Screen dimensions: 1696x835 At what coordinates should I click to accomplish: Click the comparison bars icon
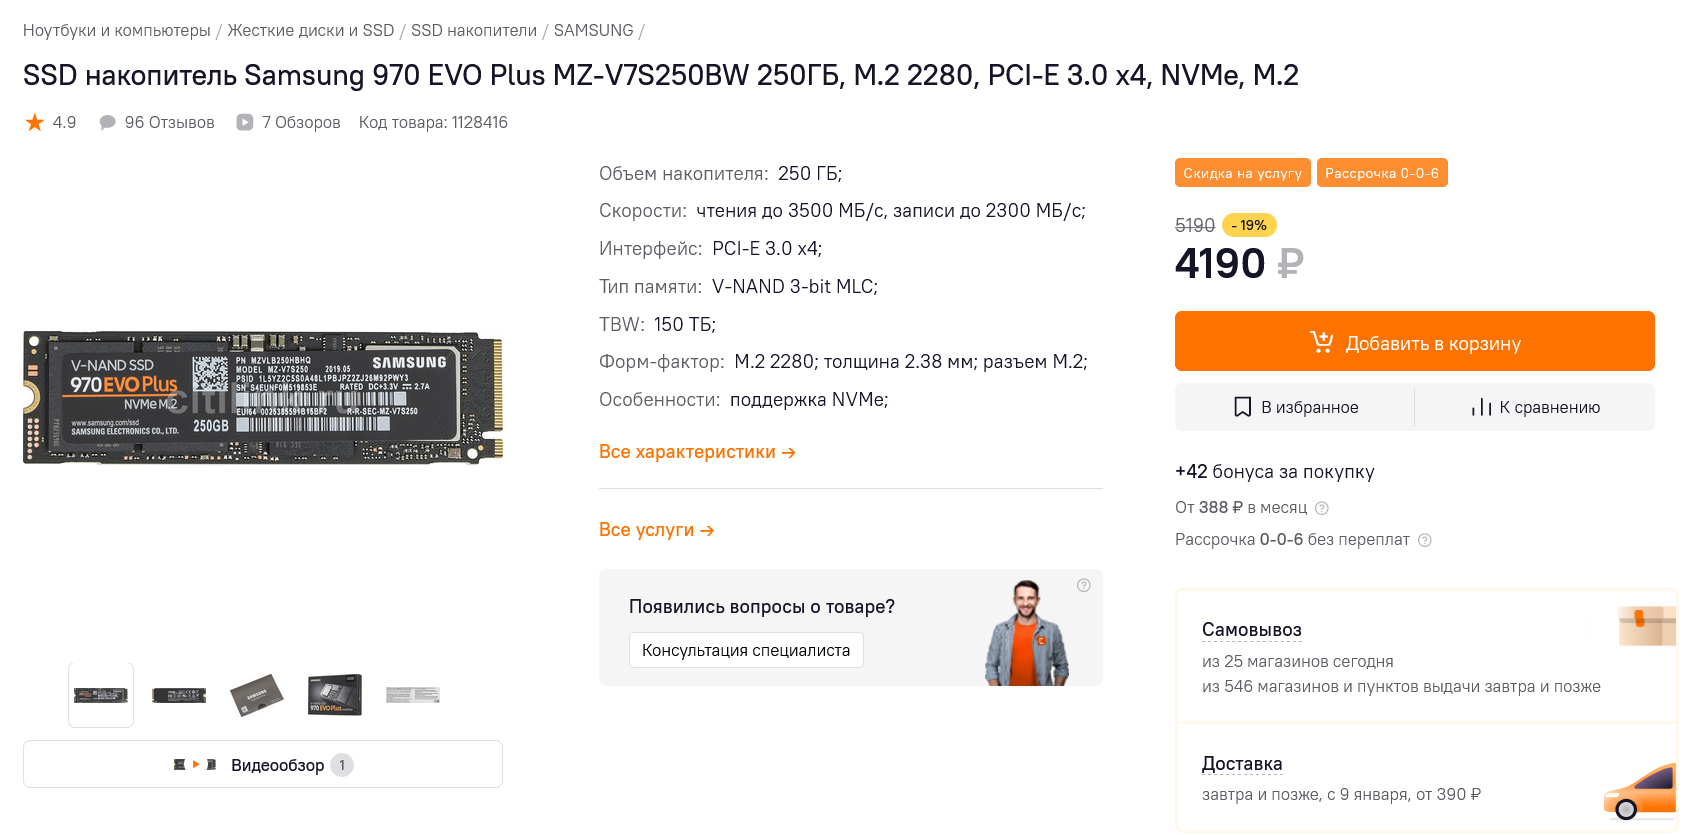tap(1481, 407)
